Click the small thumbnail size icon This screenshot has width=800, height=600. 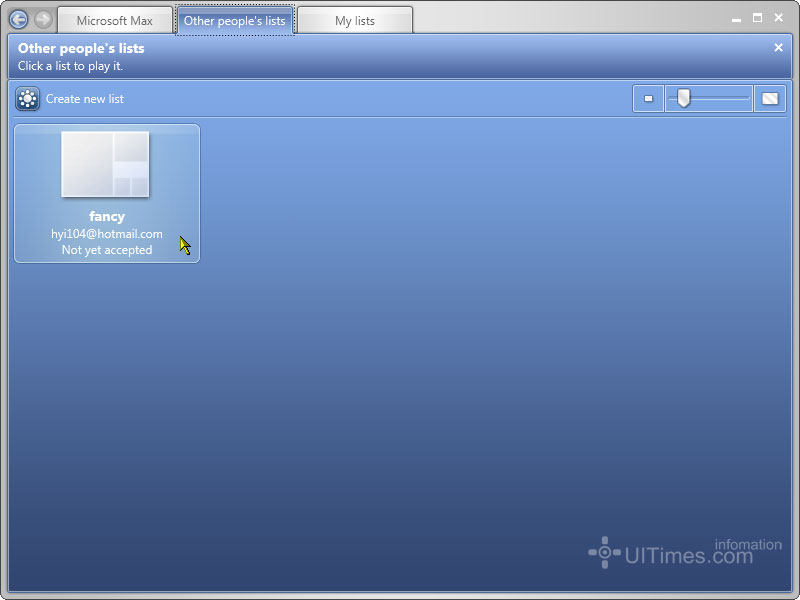click(x=648, y=98)
